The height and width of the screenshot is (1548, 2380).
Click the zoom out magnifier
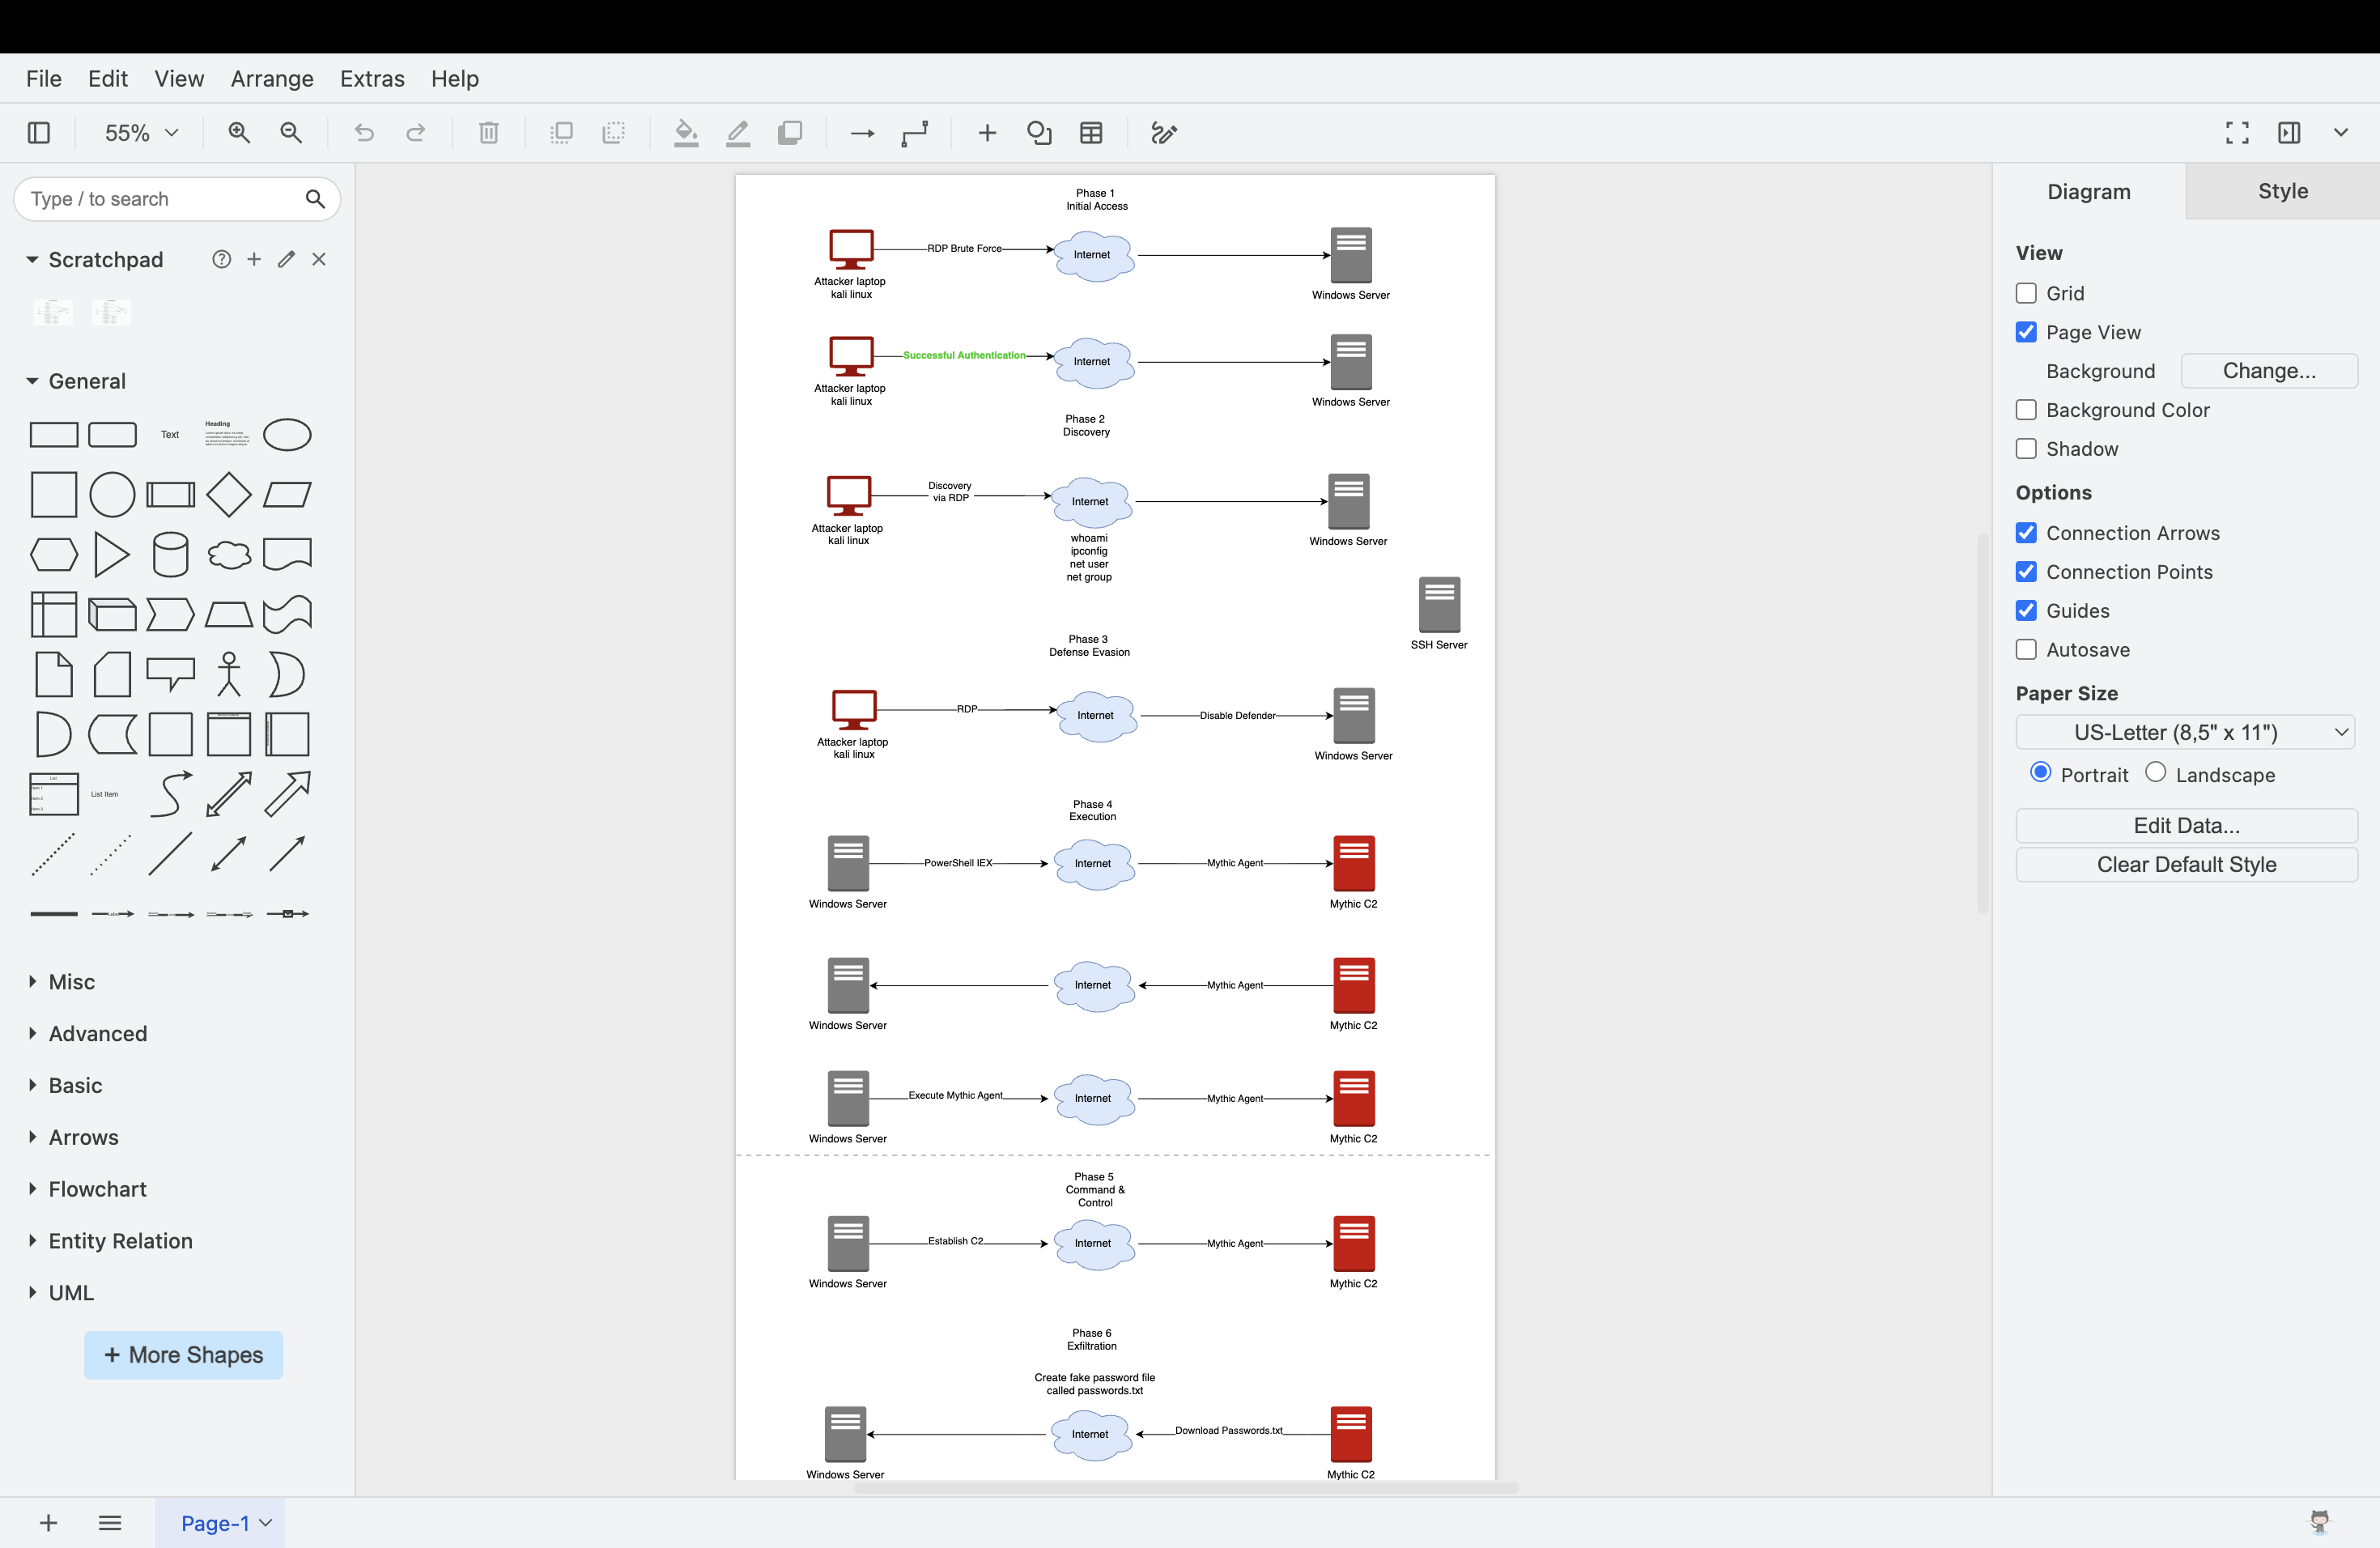coord(291,133)
